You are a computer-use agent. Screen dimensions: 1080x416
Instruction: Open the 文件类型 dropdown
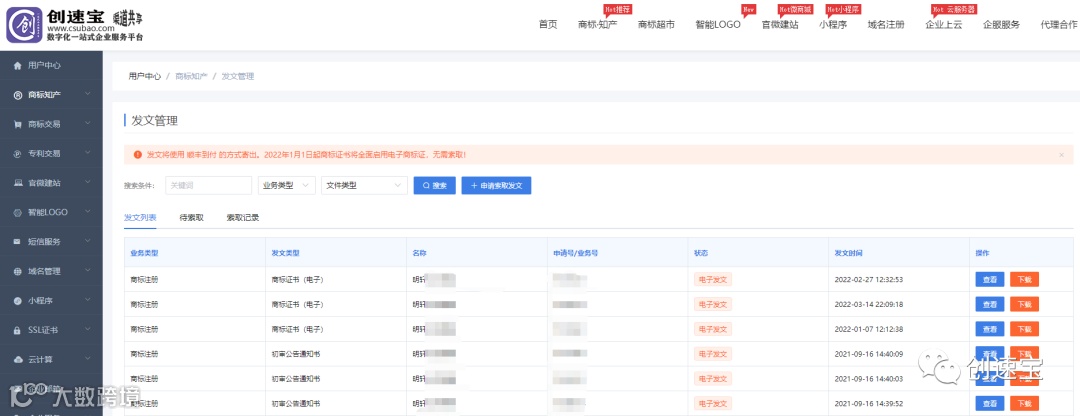pyautogui.click(x=364, y=185)
